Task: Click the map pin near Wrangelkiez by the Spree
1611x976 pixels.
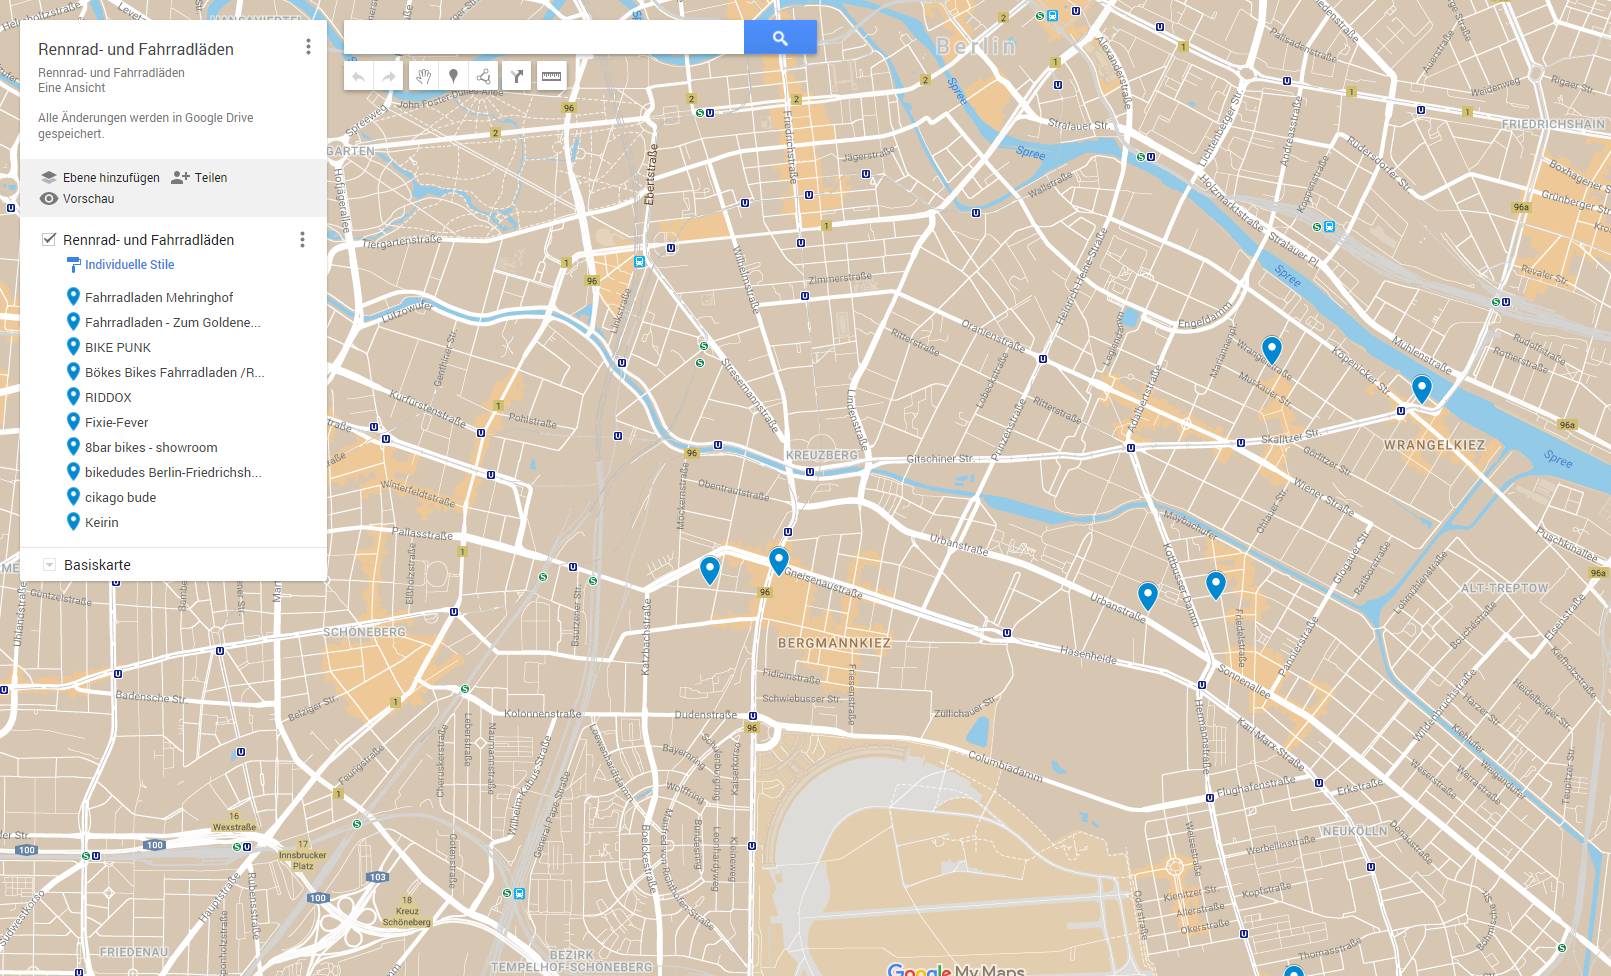Action: tap(1421, 387)
